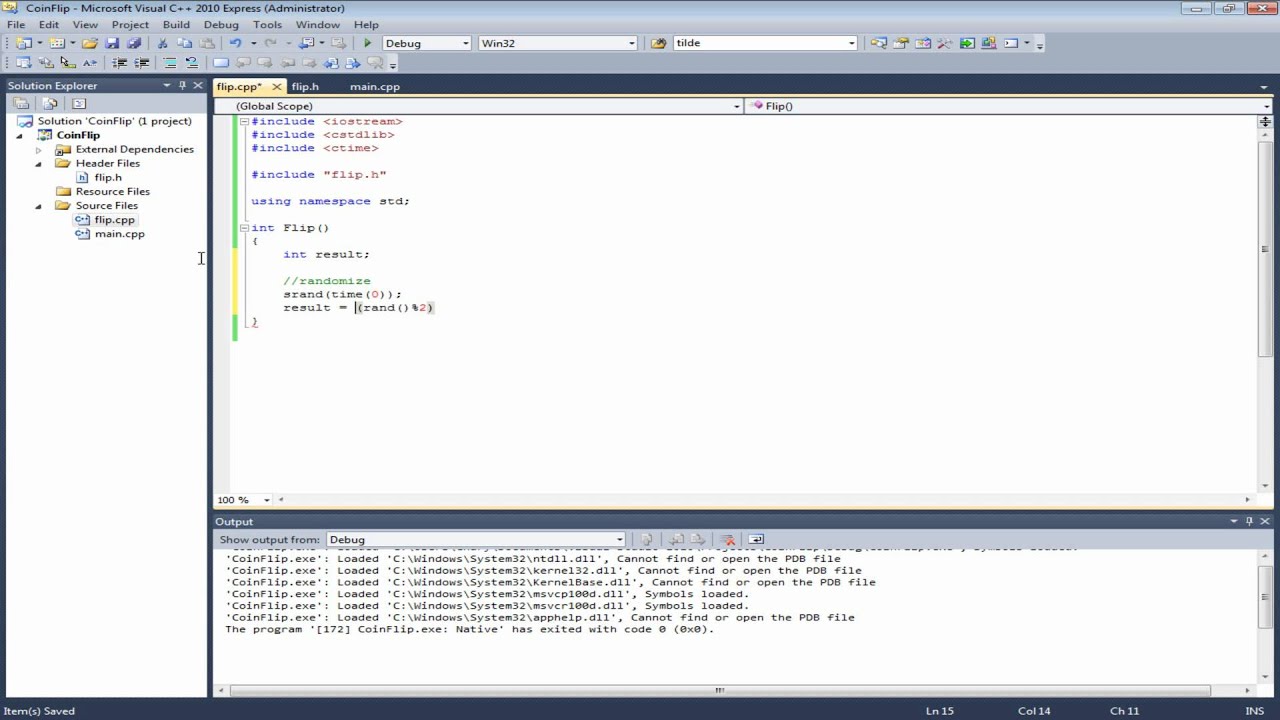Save flip.cpp with the Save icon
The width and height of the screenshot is (1280, 720).
pyautogui.click(x=112, y=43)
